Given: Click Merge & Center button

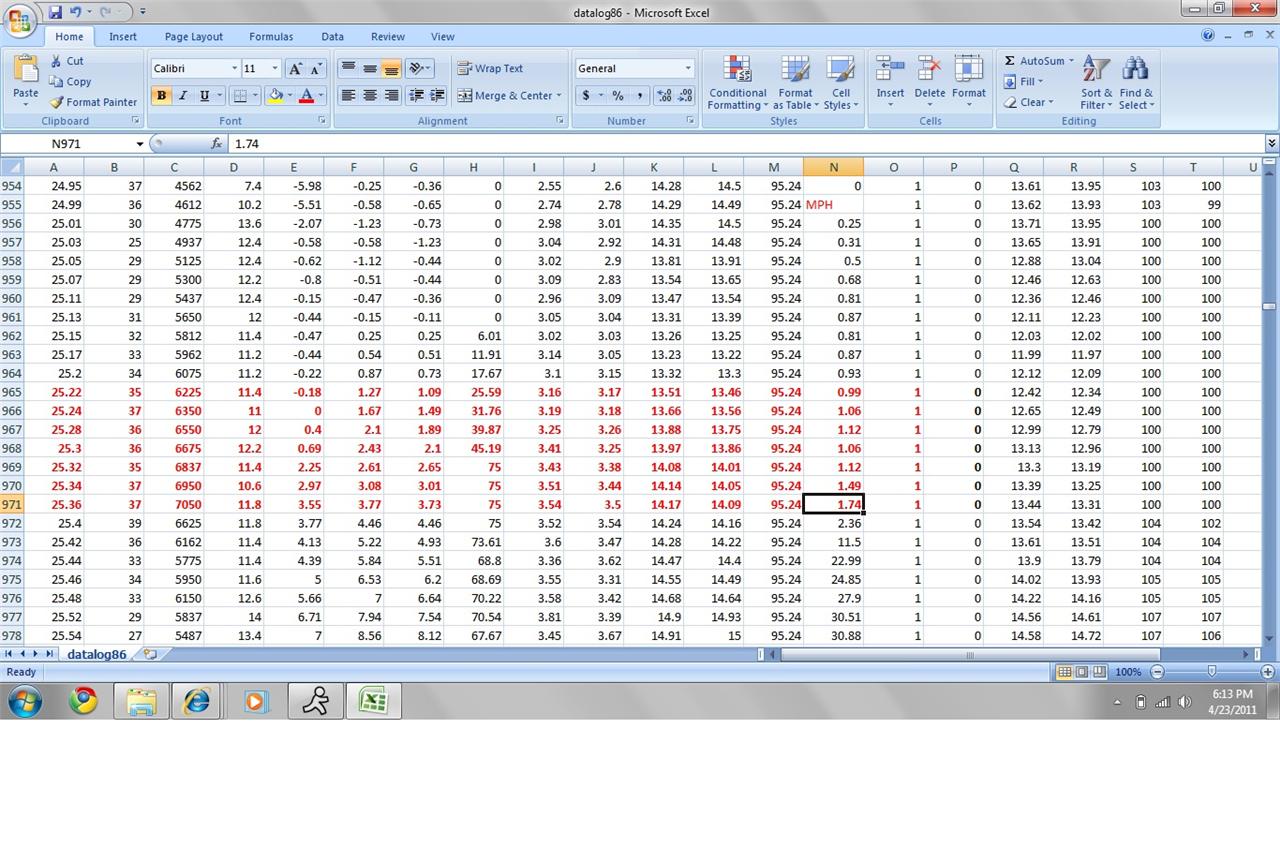Looking at the screenshot, I should click(x=505, y=96).
